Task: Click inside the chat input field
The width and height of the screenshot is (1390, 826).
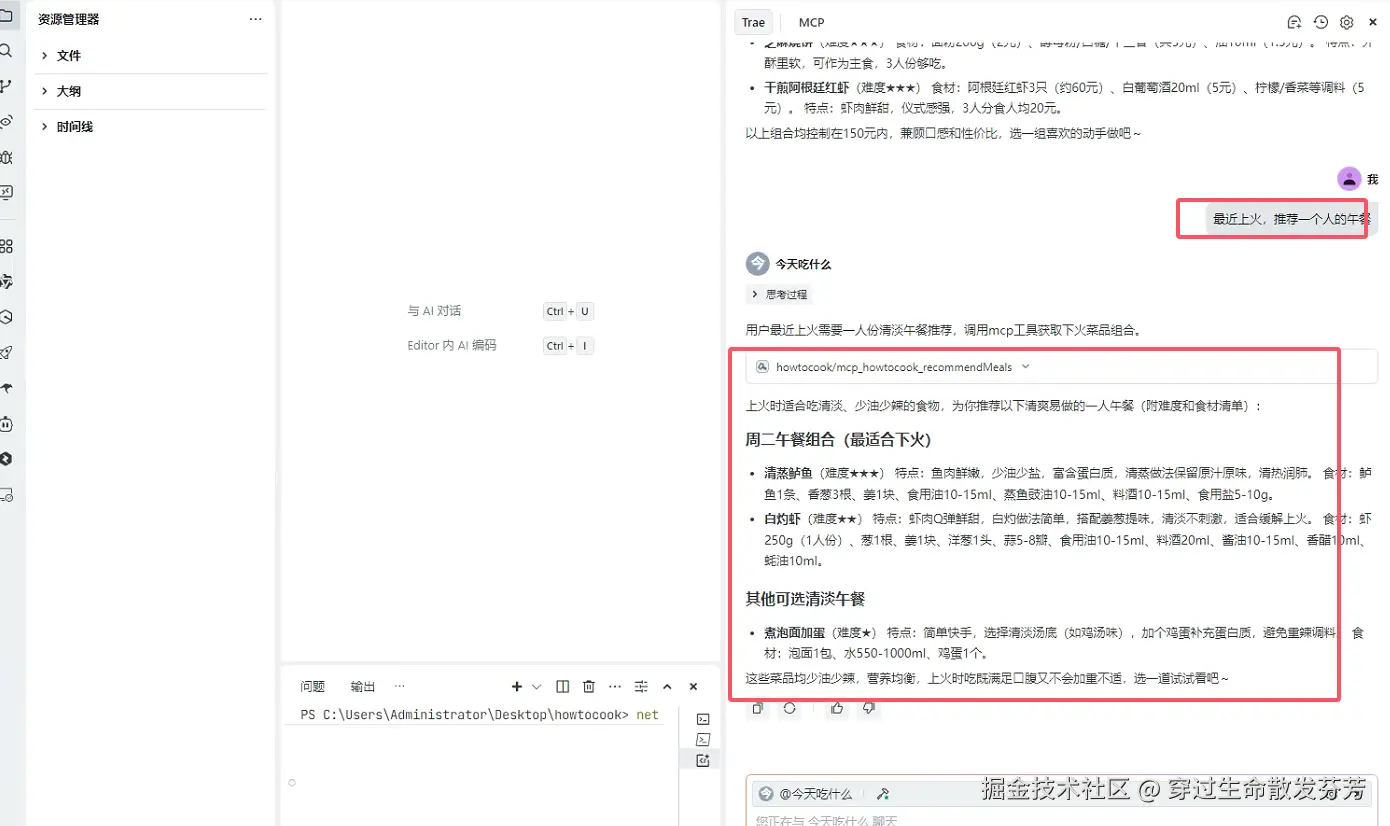Action: [1000, 818]
